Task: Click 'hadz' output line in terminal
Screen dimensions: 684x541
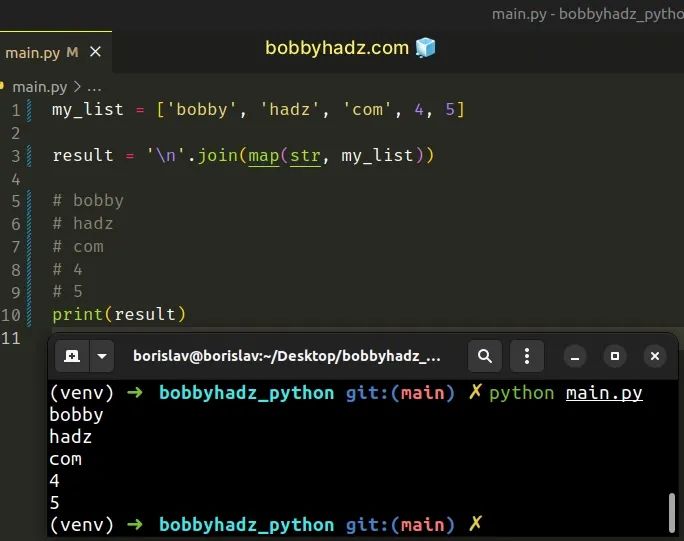Action: (71, 437)
